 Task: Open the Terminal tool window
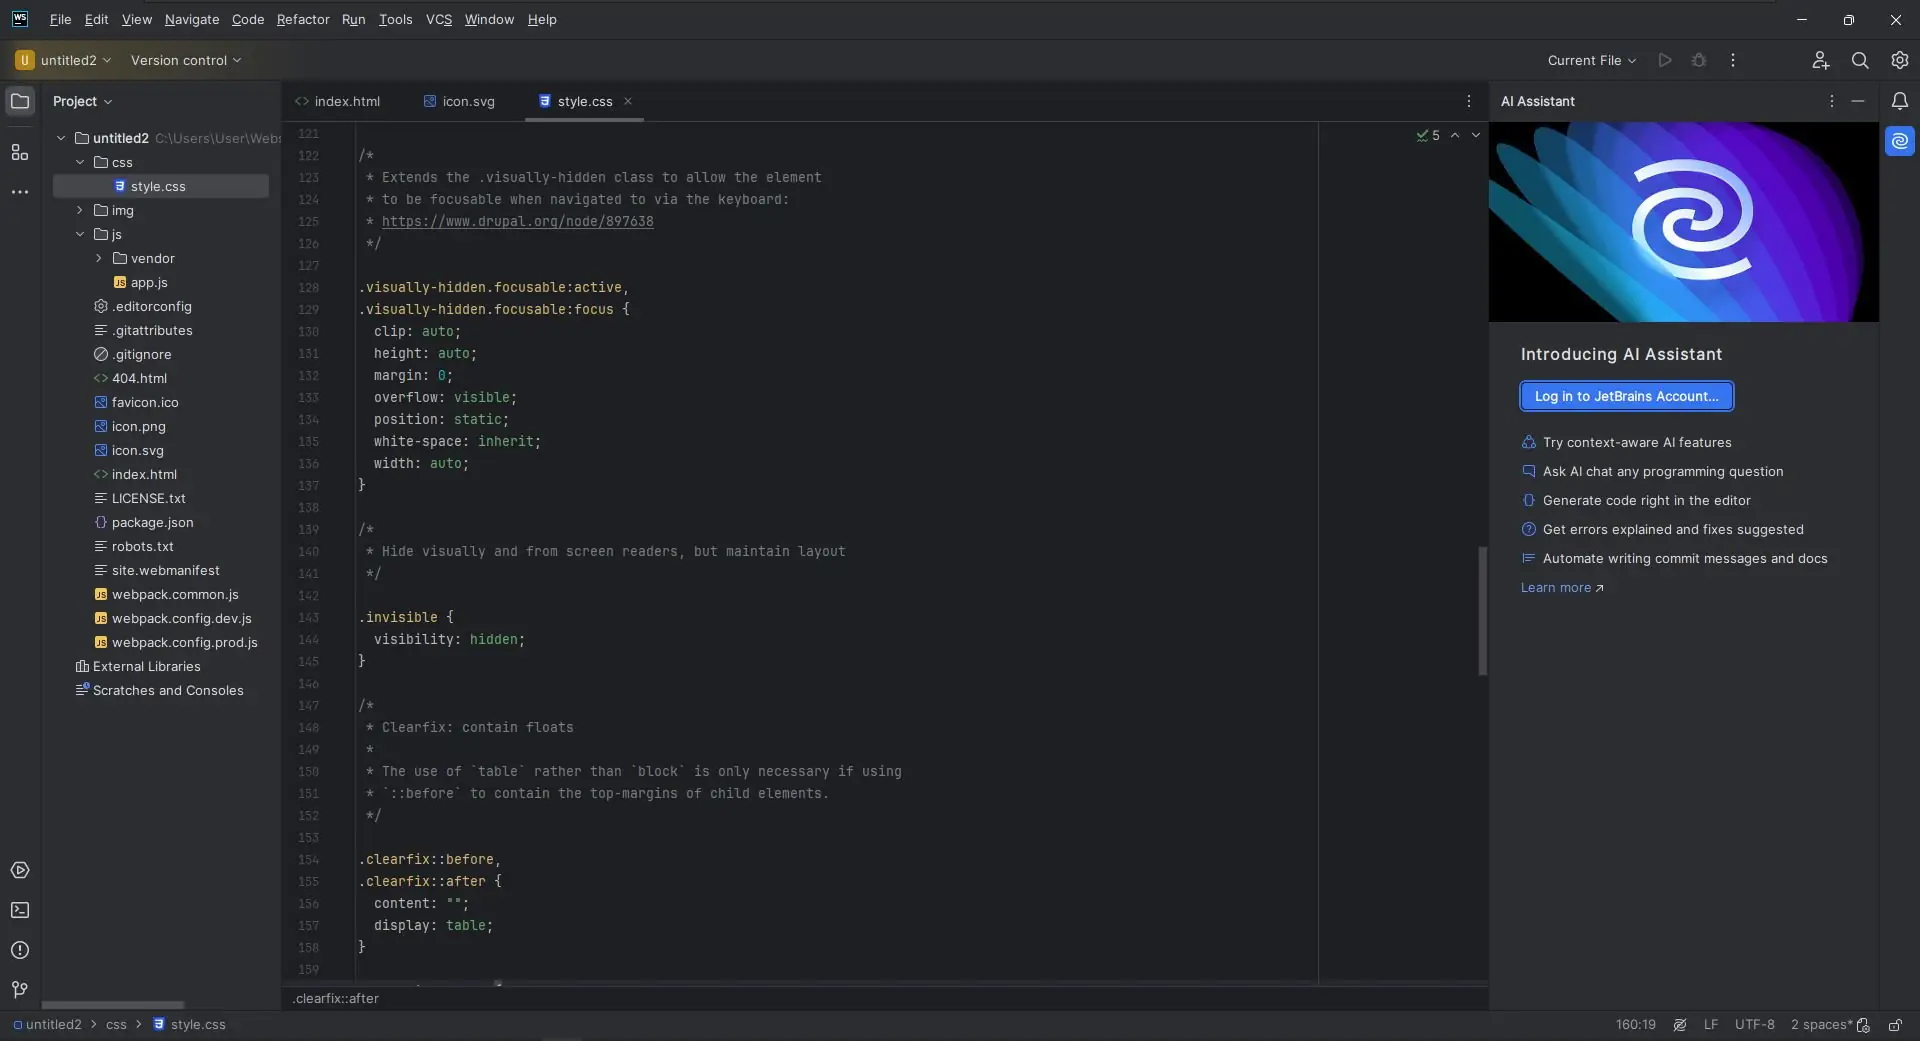pyautogui.click(x=19, y=910)
